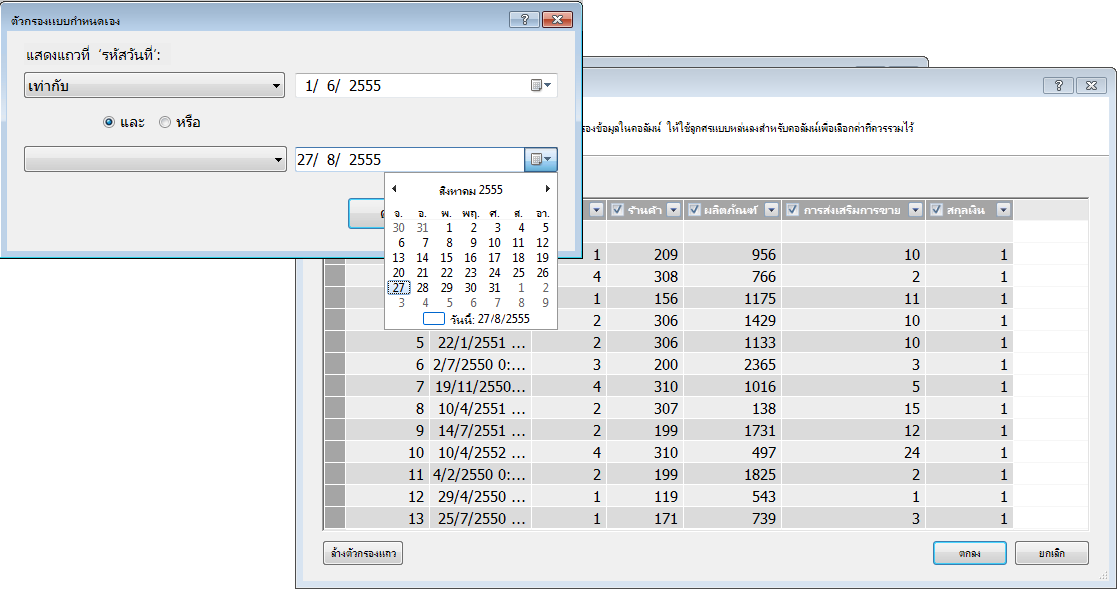Open the empty second operator dropdown
This screenshot has height=589, width=1117.
155,160
